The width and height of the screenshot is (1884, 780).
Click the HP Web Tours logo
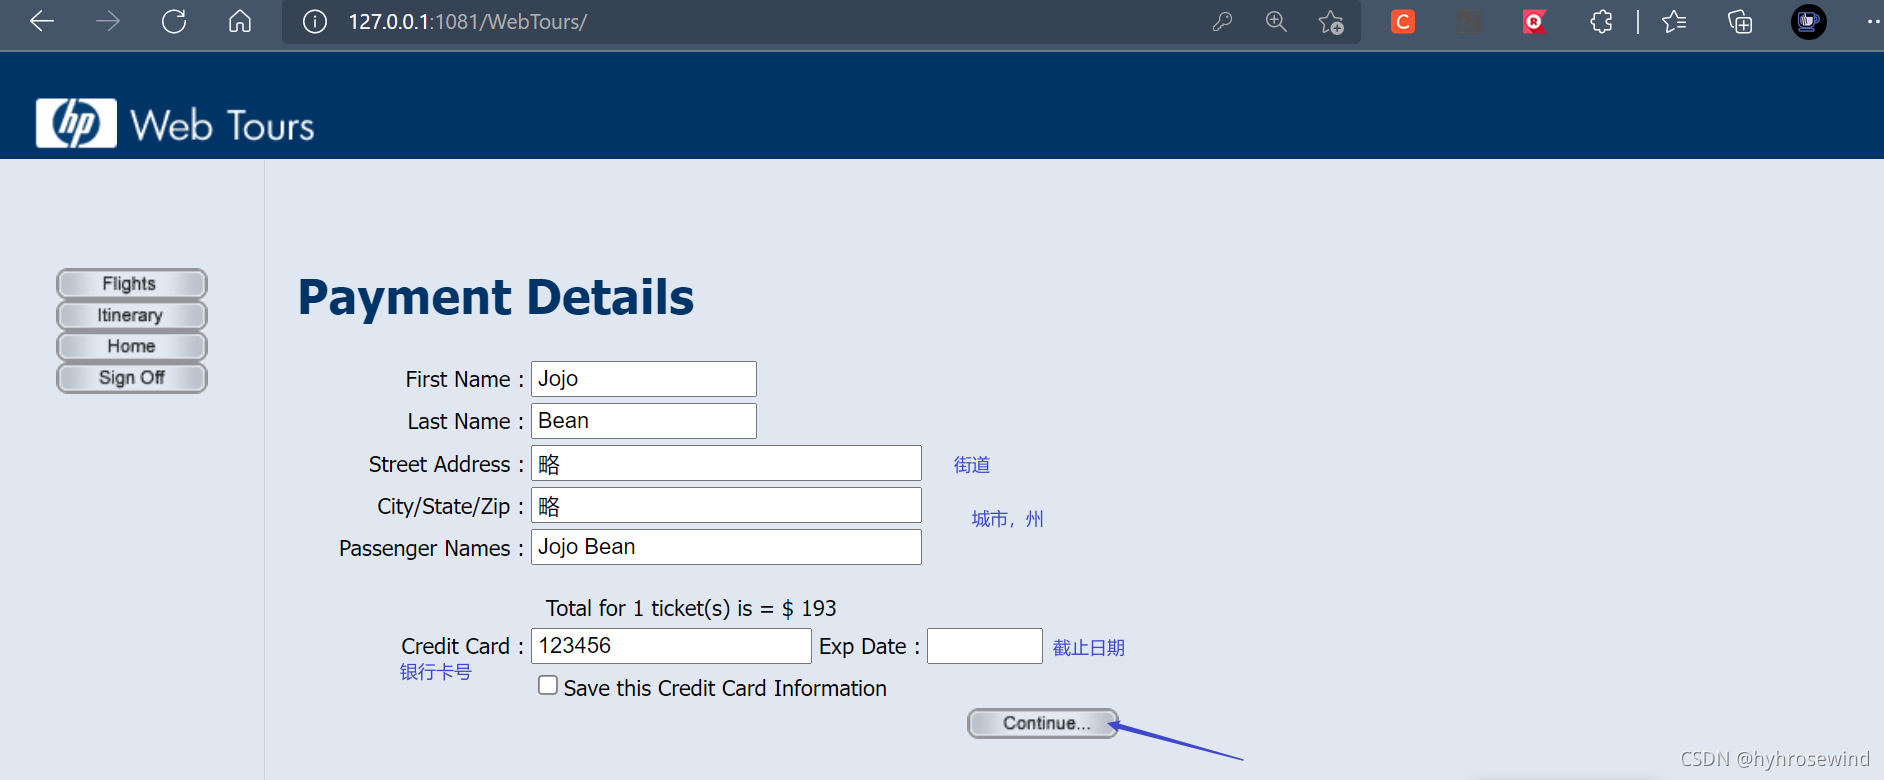click(175, 124)
